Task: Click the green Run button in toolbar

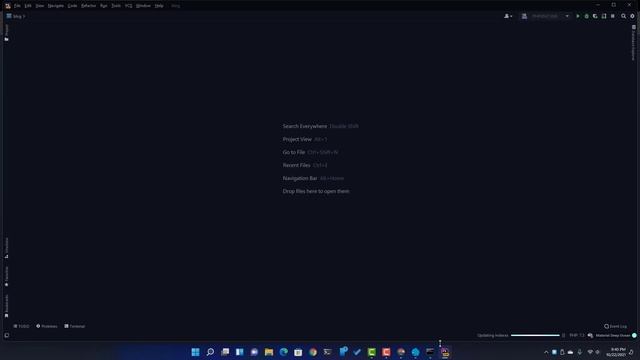Action: 578,16
